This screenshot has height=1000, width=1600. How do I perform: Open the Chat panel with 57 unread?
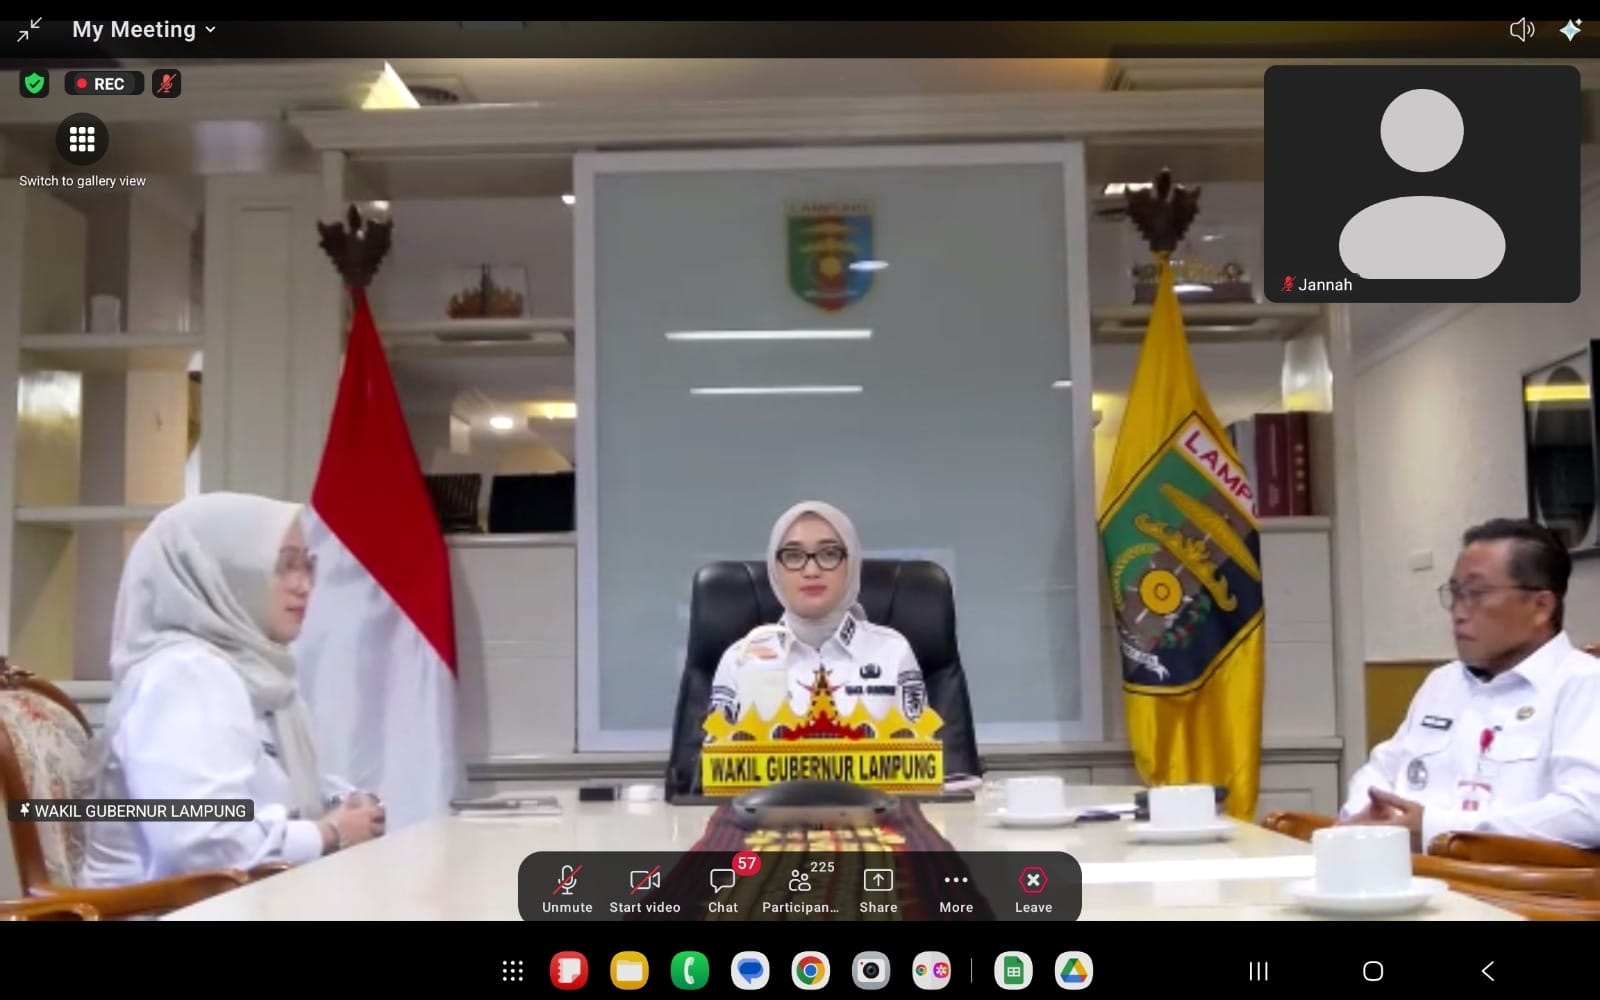723,888
